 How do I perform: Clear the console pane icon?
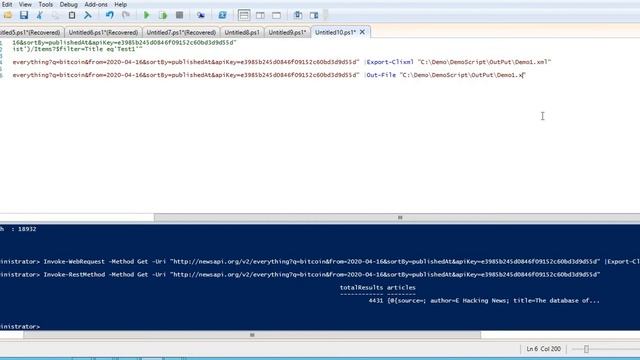point(88,16)
